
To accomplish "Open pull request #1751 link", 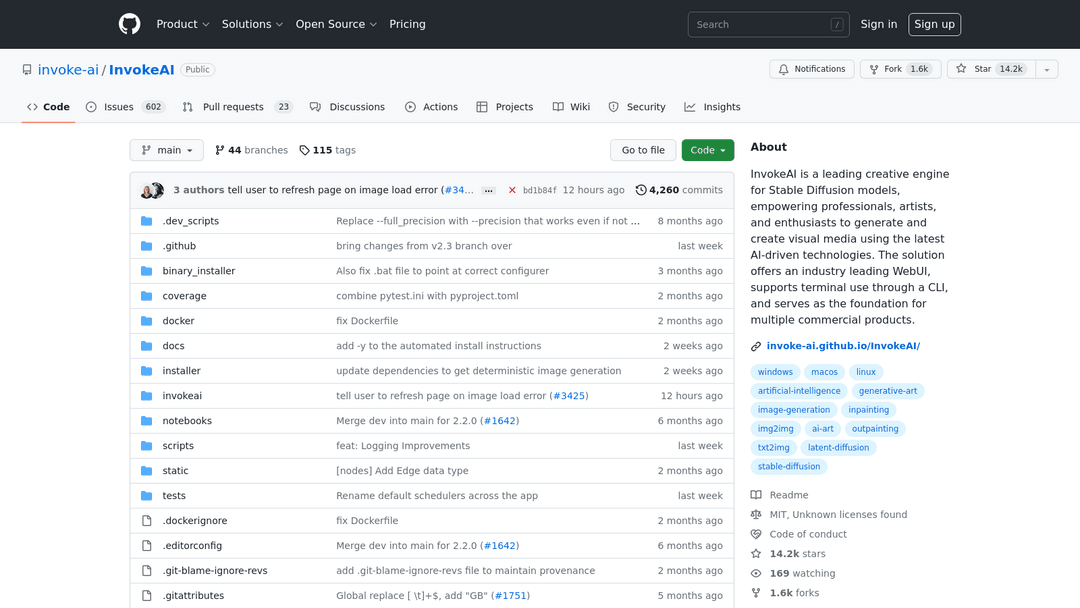I will [x=510, y=596].
